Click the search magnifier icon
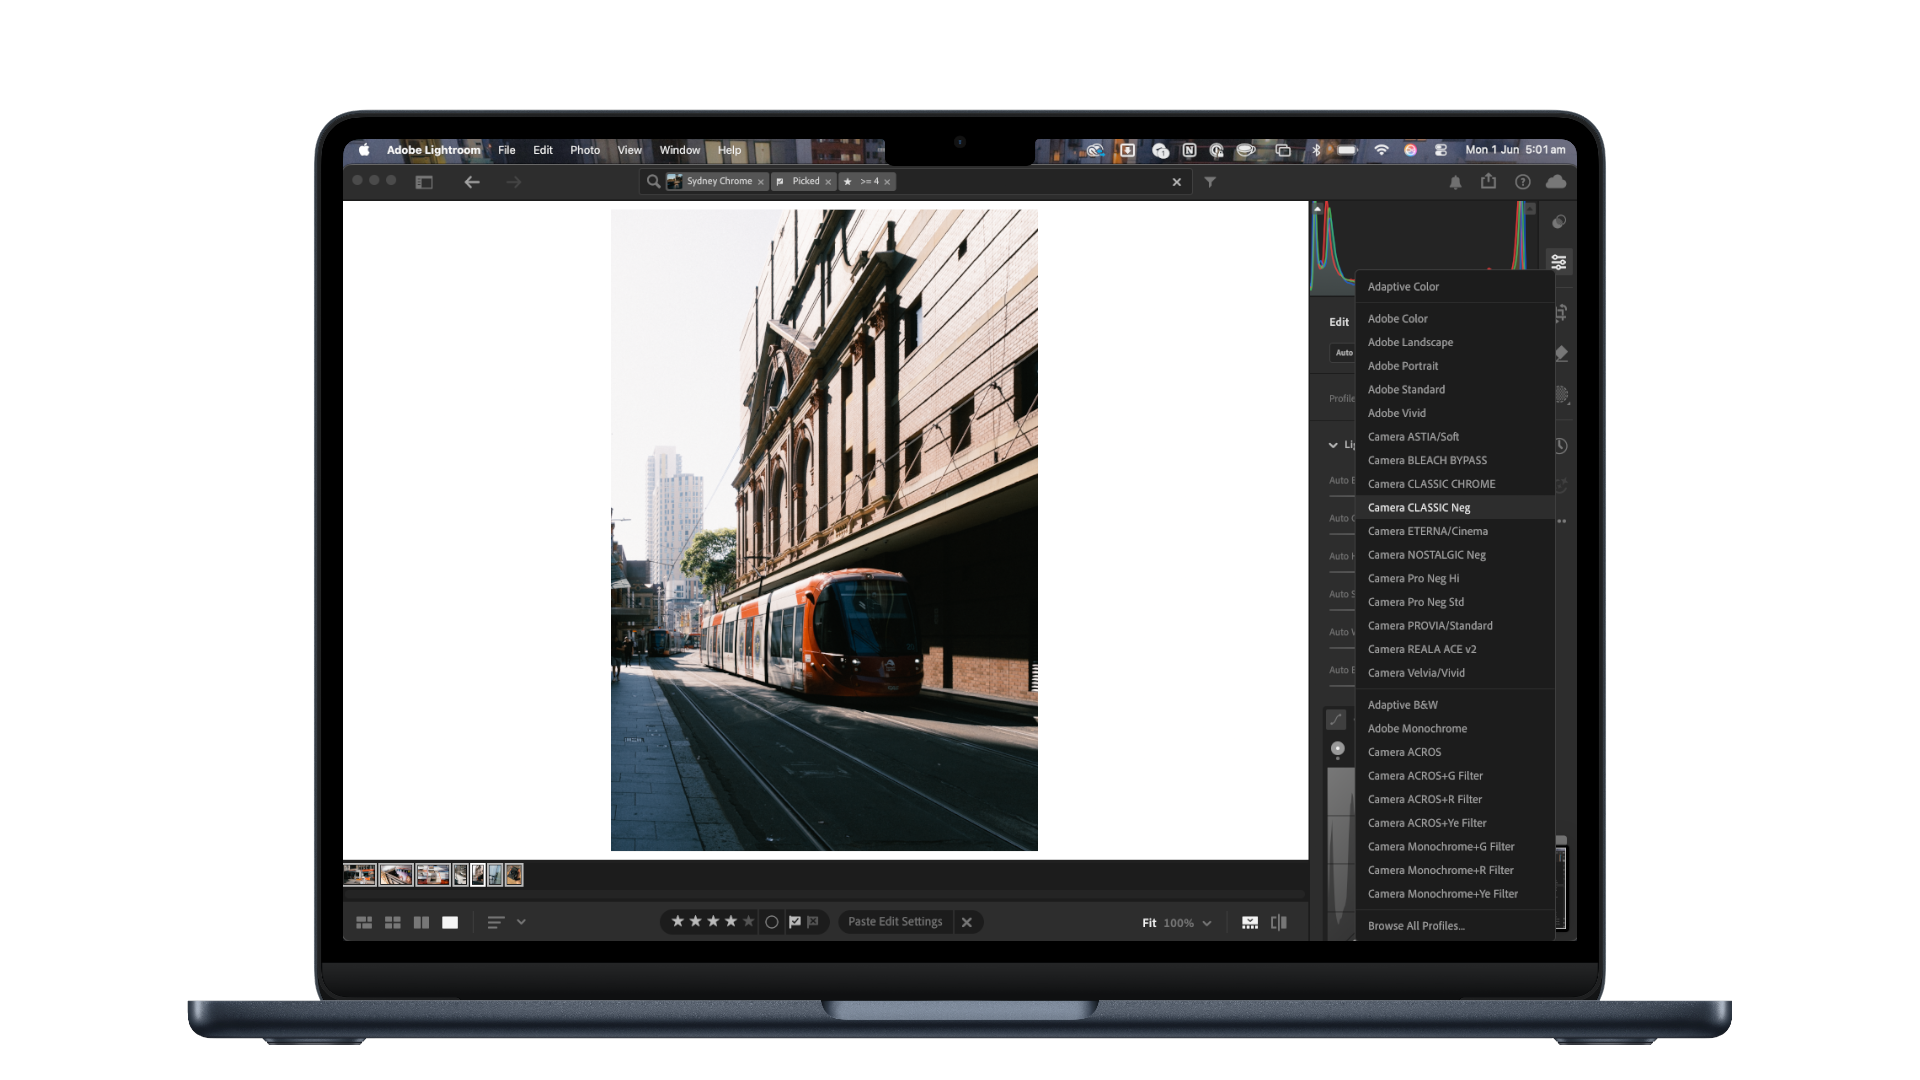This screenshot has width=1920, height=1080. click(x=653, y=182)
